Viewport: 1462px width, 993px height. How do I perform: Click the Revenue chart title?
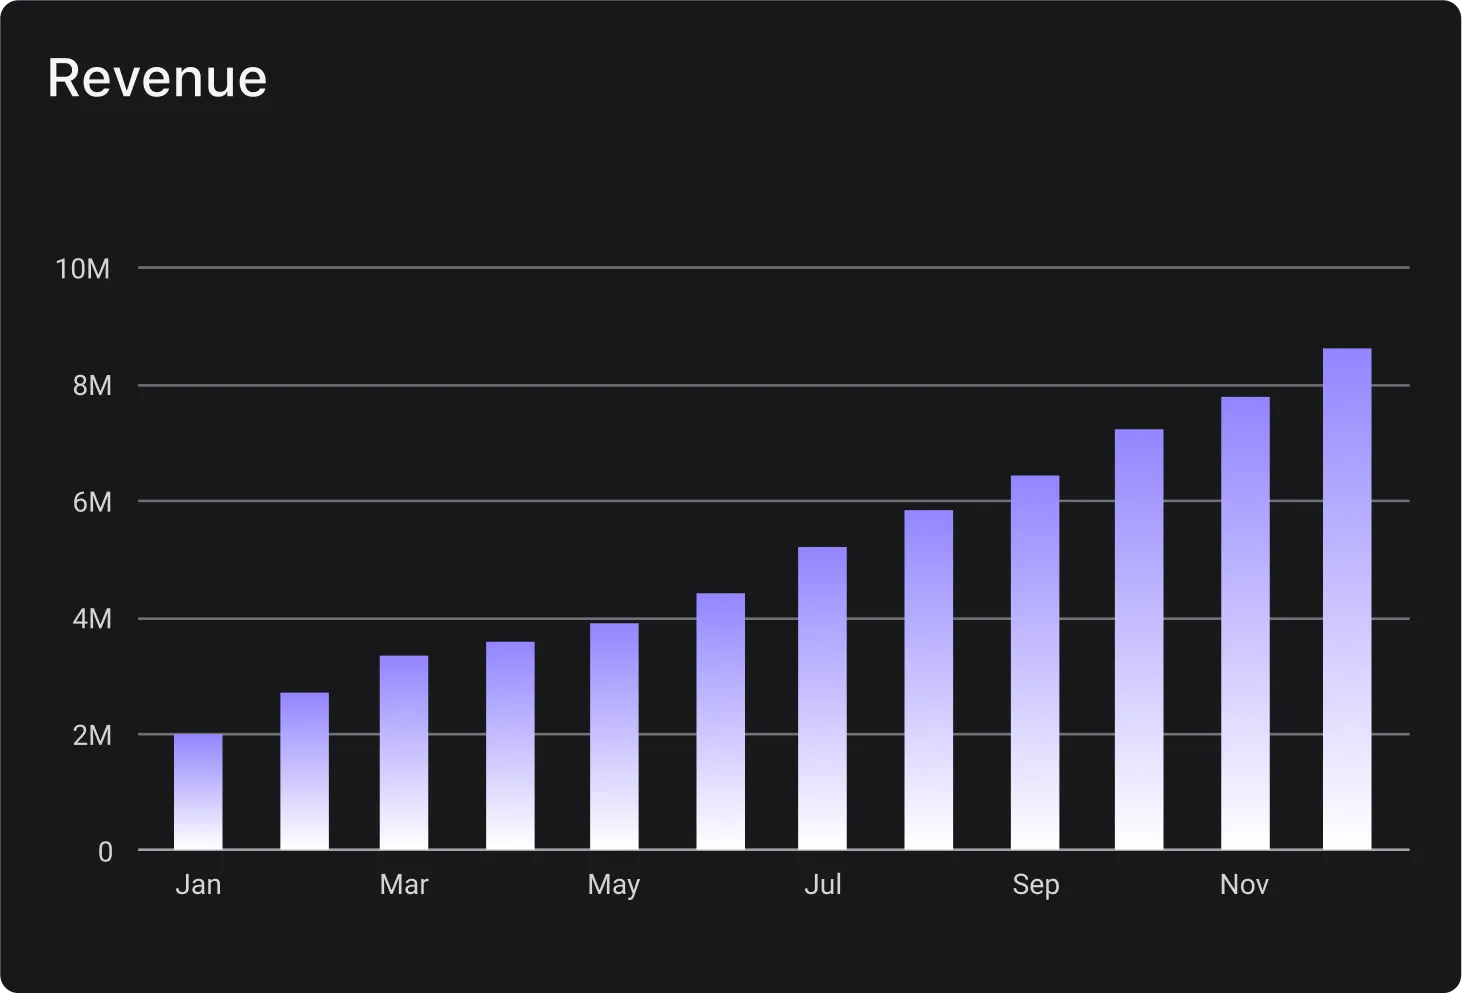(x=157, y=79)
